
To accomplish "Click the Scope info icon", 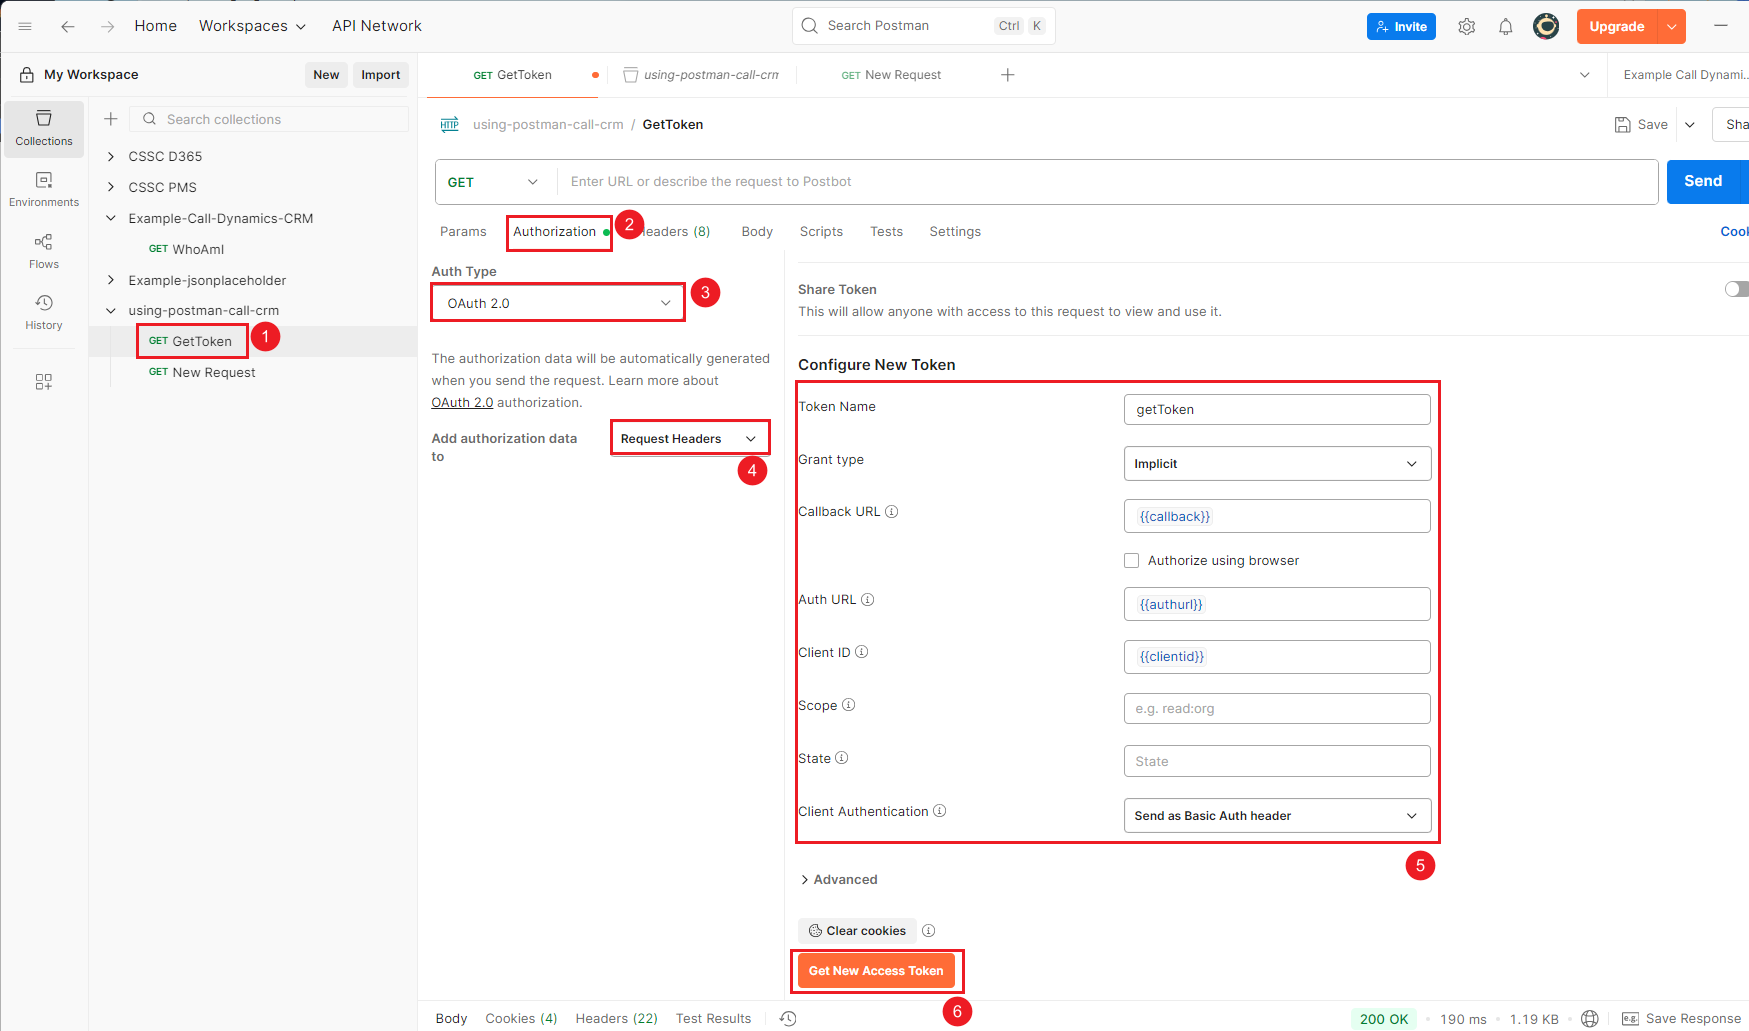I will 849,705.
